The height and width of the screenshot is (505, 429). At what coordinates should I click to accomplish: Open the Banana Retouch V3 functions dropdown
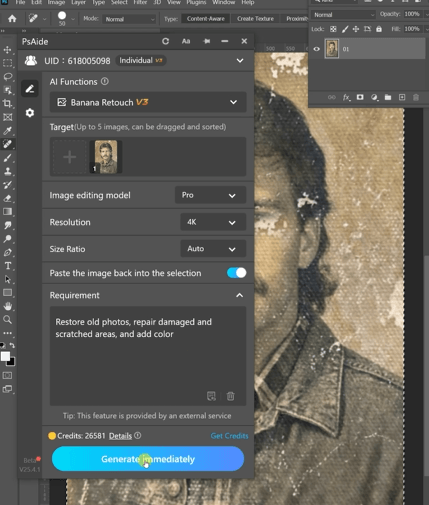coord(148,102)
